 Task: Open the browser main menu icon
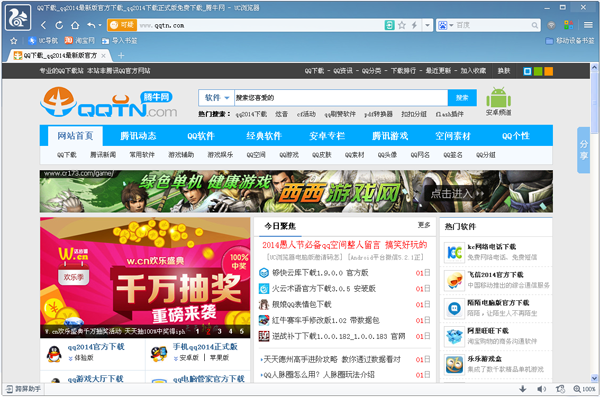[588, 25]
